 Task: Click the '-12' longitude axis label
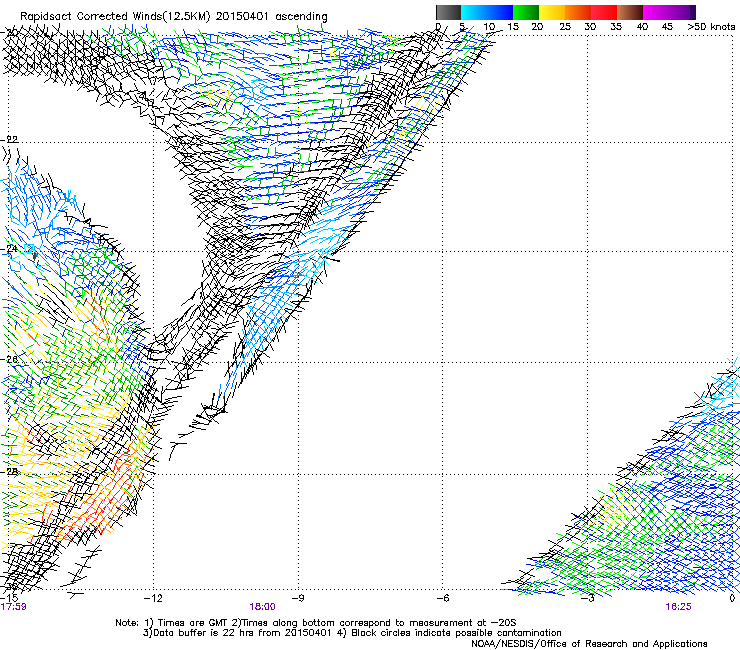(153, 598)
